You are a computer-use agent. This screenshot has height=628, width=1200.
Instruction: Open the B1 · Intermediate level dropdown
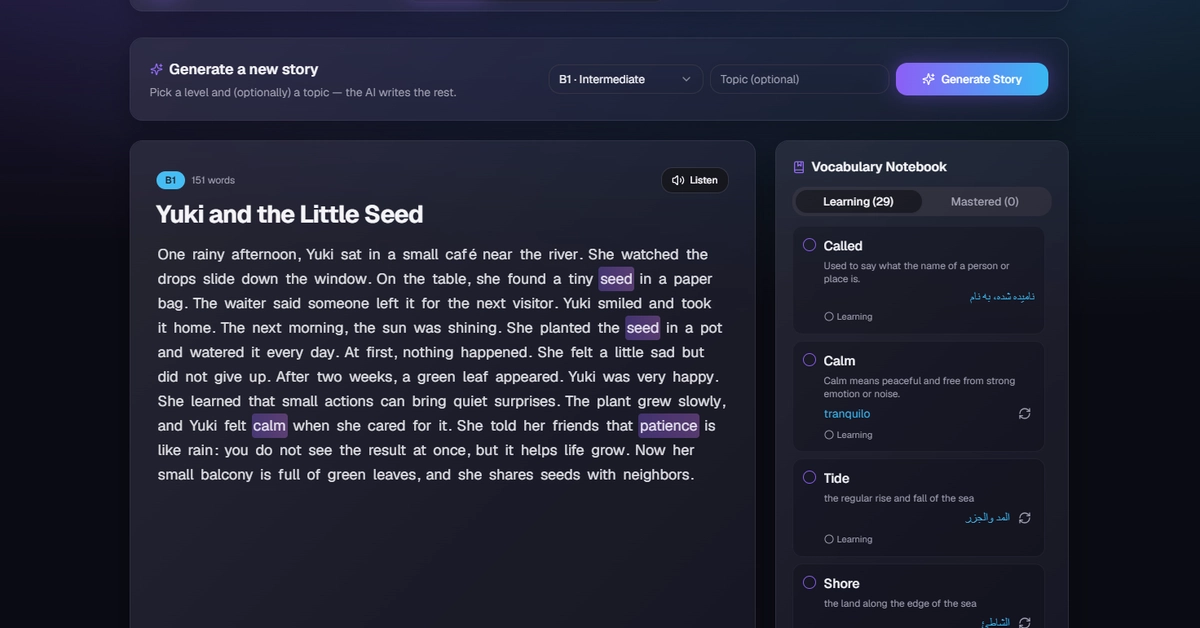click(x=626, y=79)
